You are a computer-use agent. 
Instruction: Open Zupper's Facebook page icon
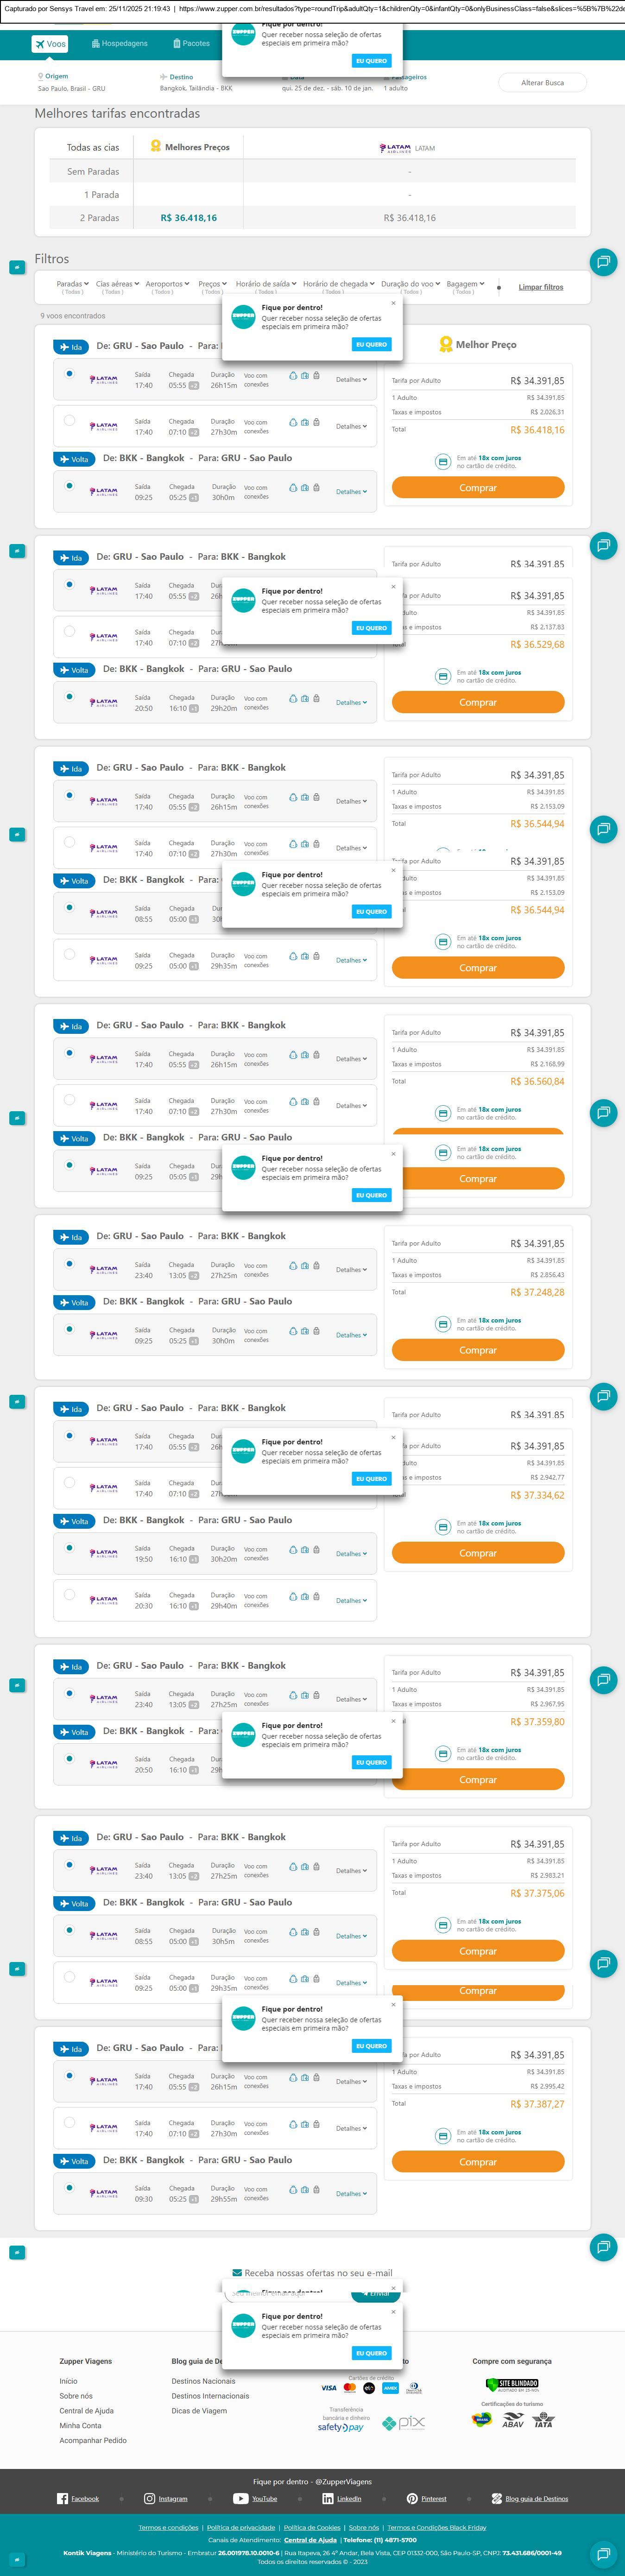[63, 2498]
